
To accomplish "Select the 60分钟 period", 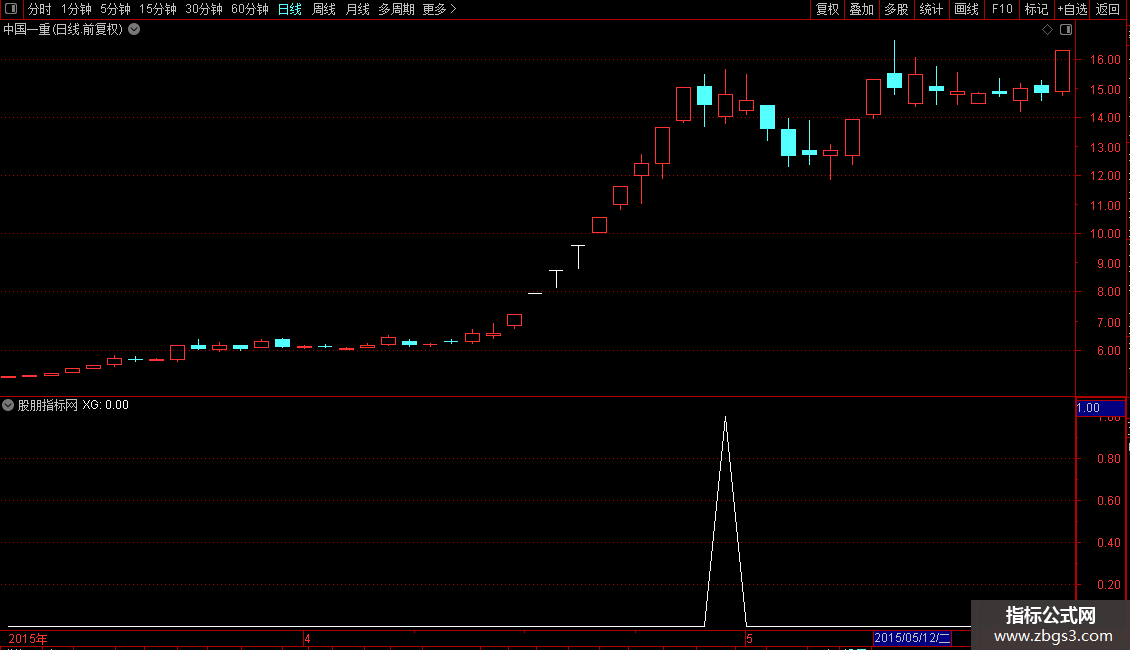I will pyautogui.click(x=249, y=9).
